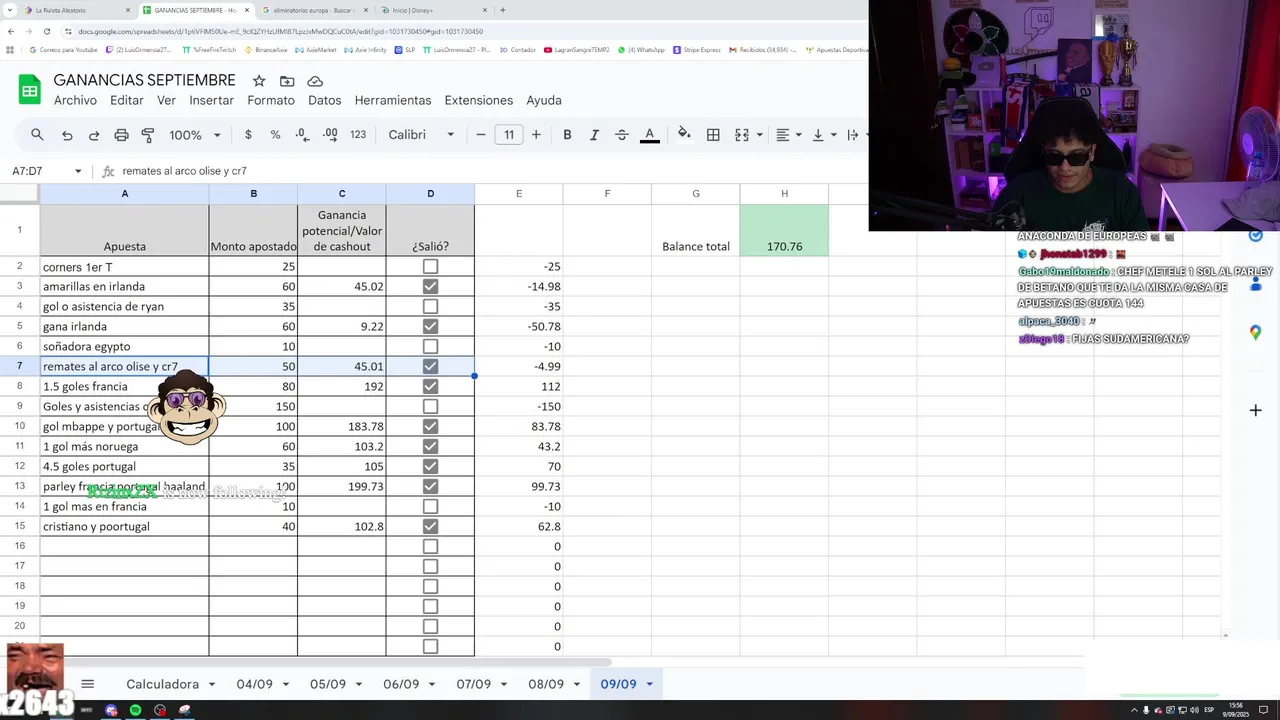Open the text color picker
The width and height of the screenshot is (1280, 720).
[x=649, y=135]
